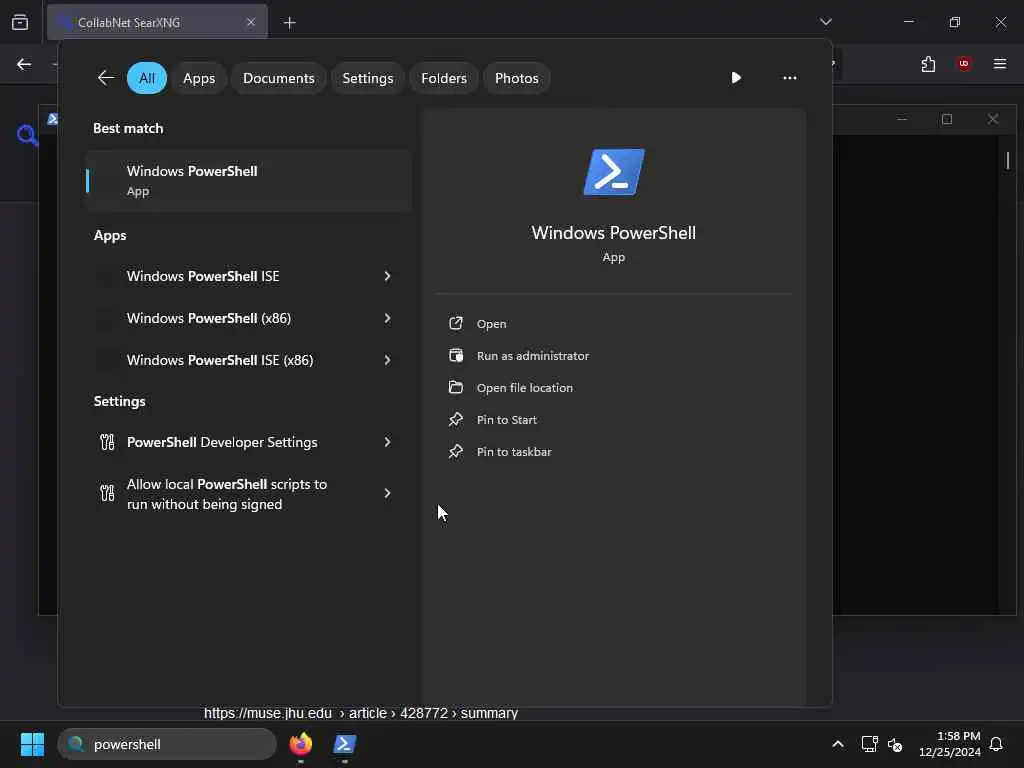
Task: Click the muted volume tray icon
Action: [x=895, y=744]
